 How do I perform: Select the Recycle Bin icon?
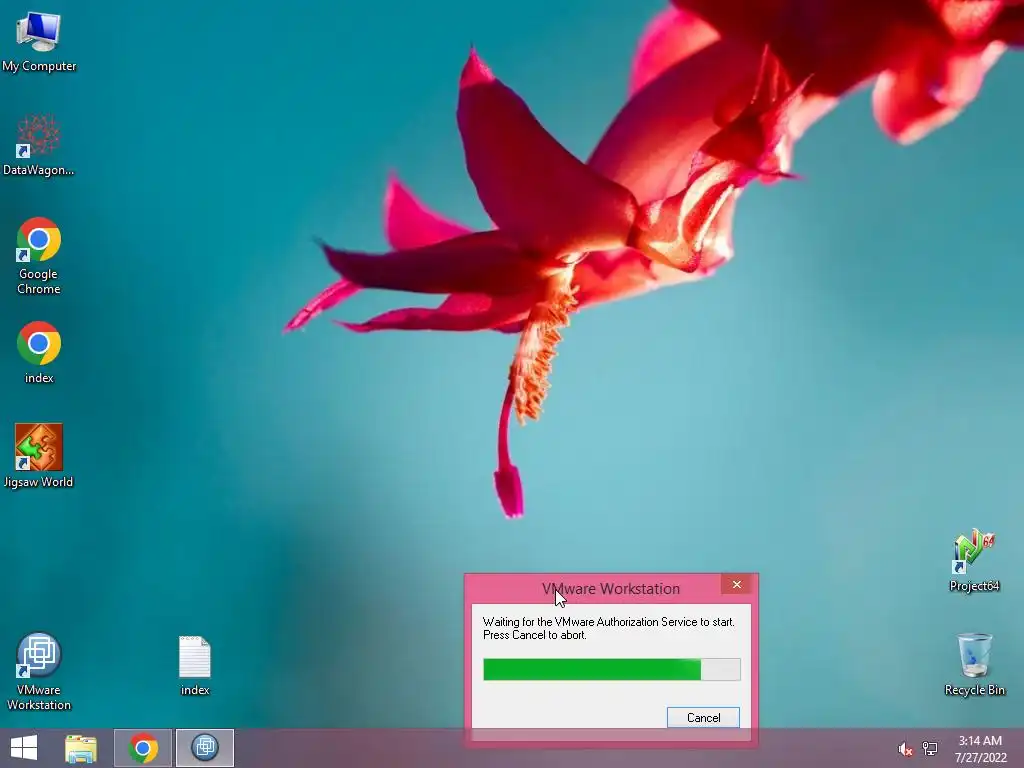tap(974, 664)
